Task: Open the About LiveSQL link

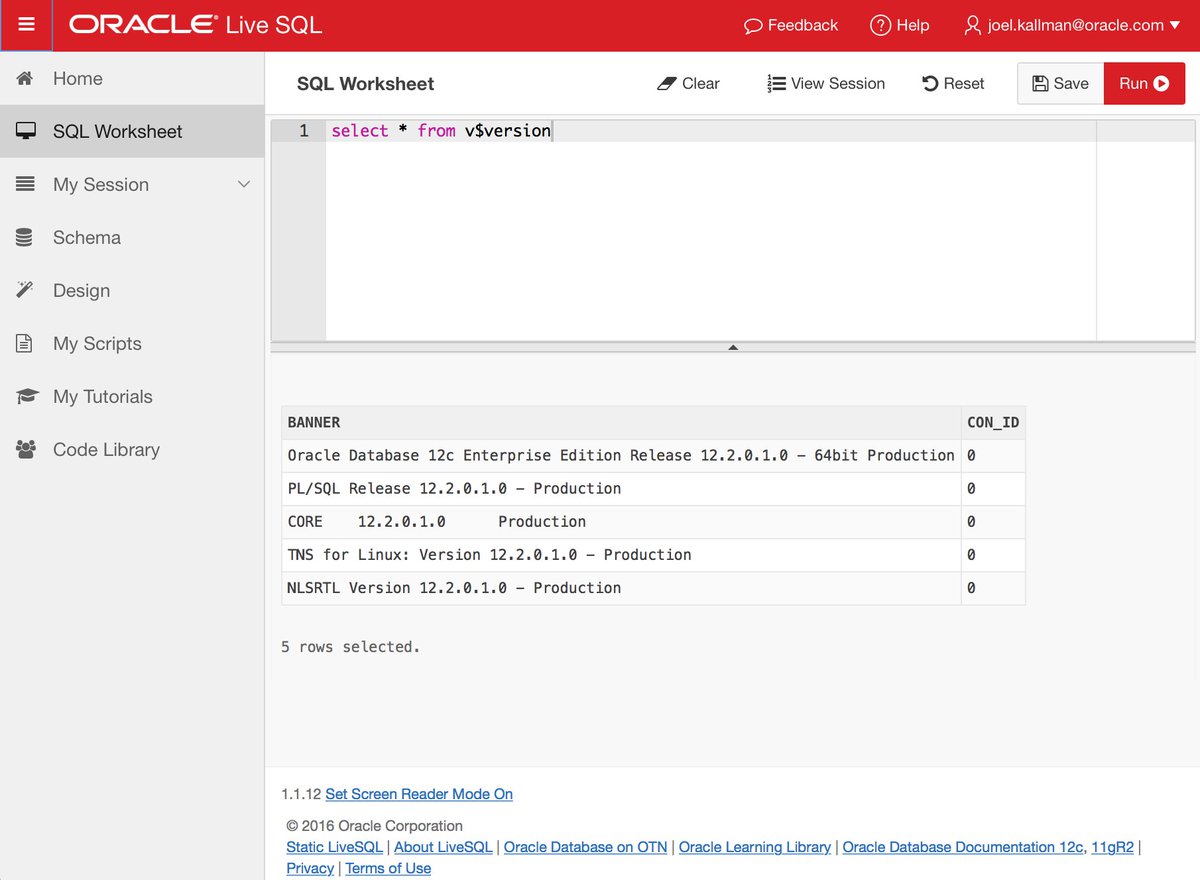Action: tap(443, 847)
